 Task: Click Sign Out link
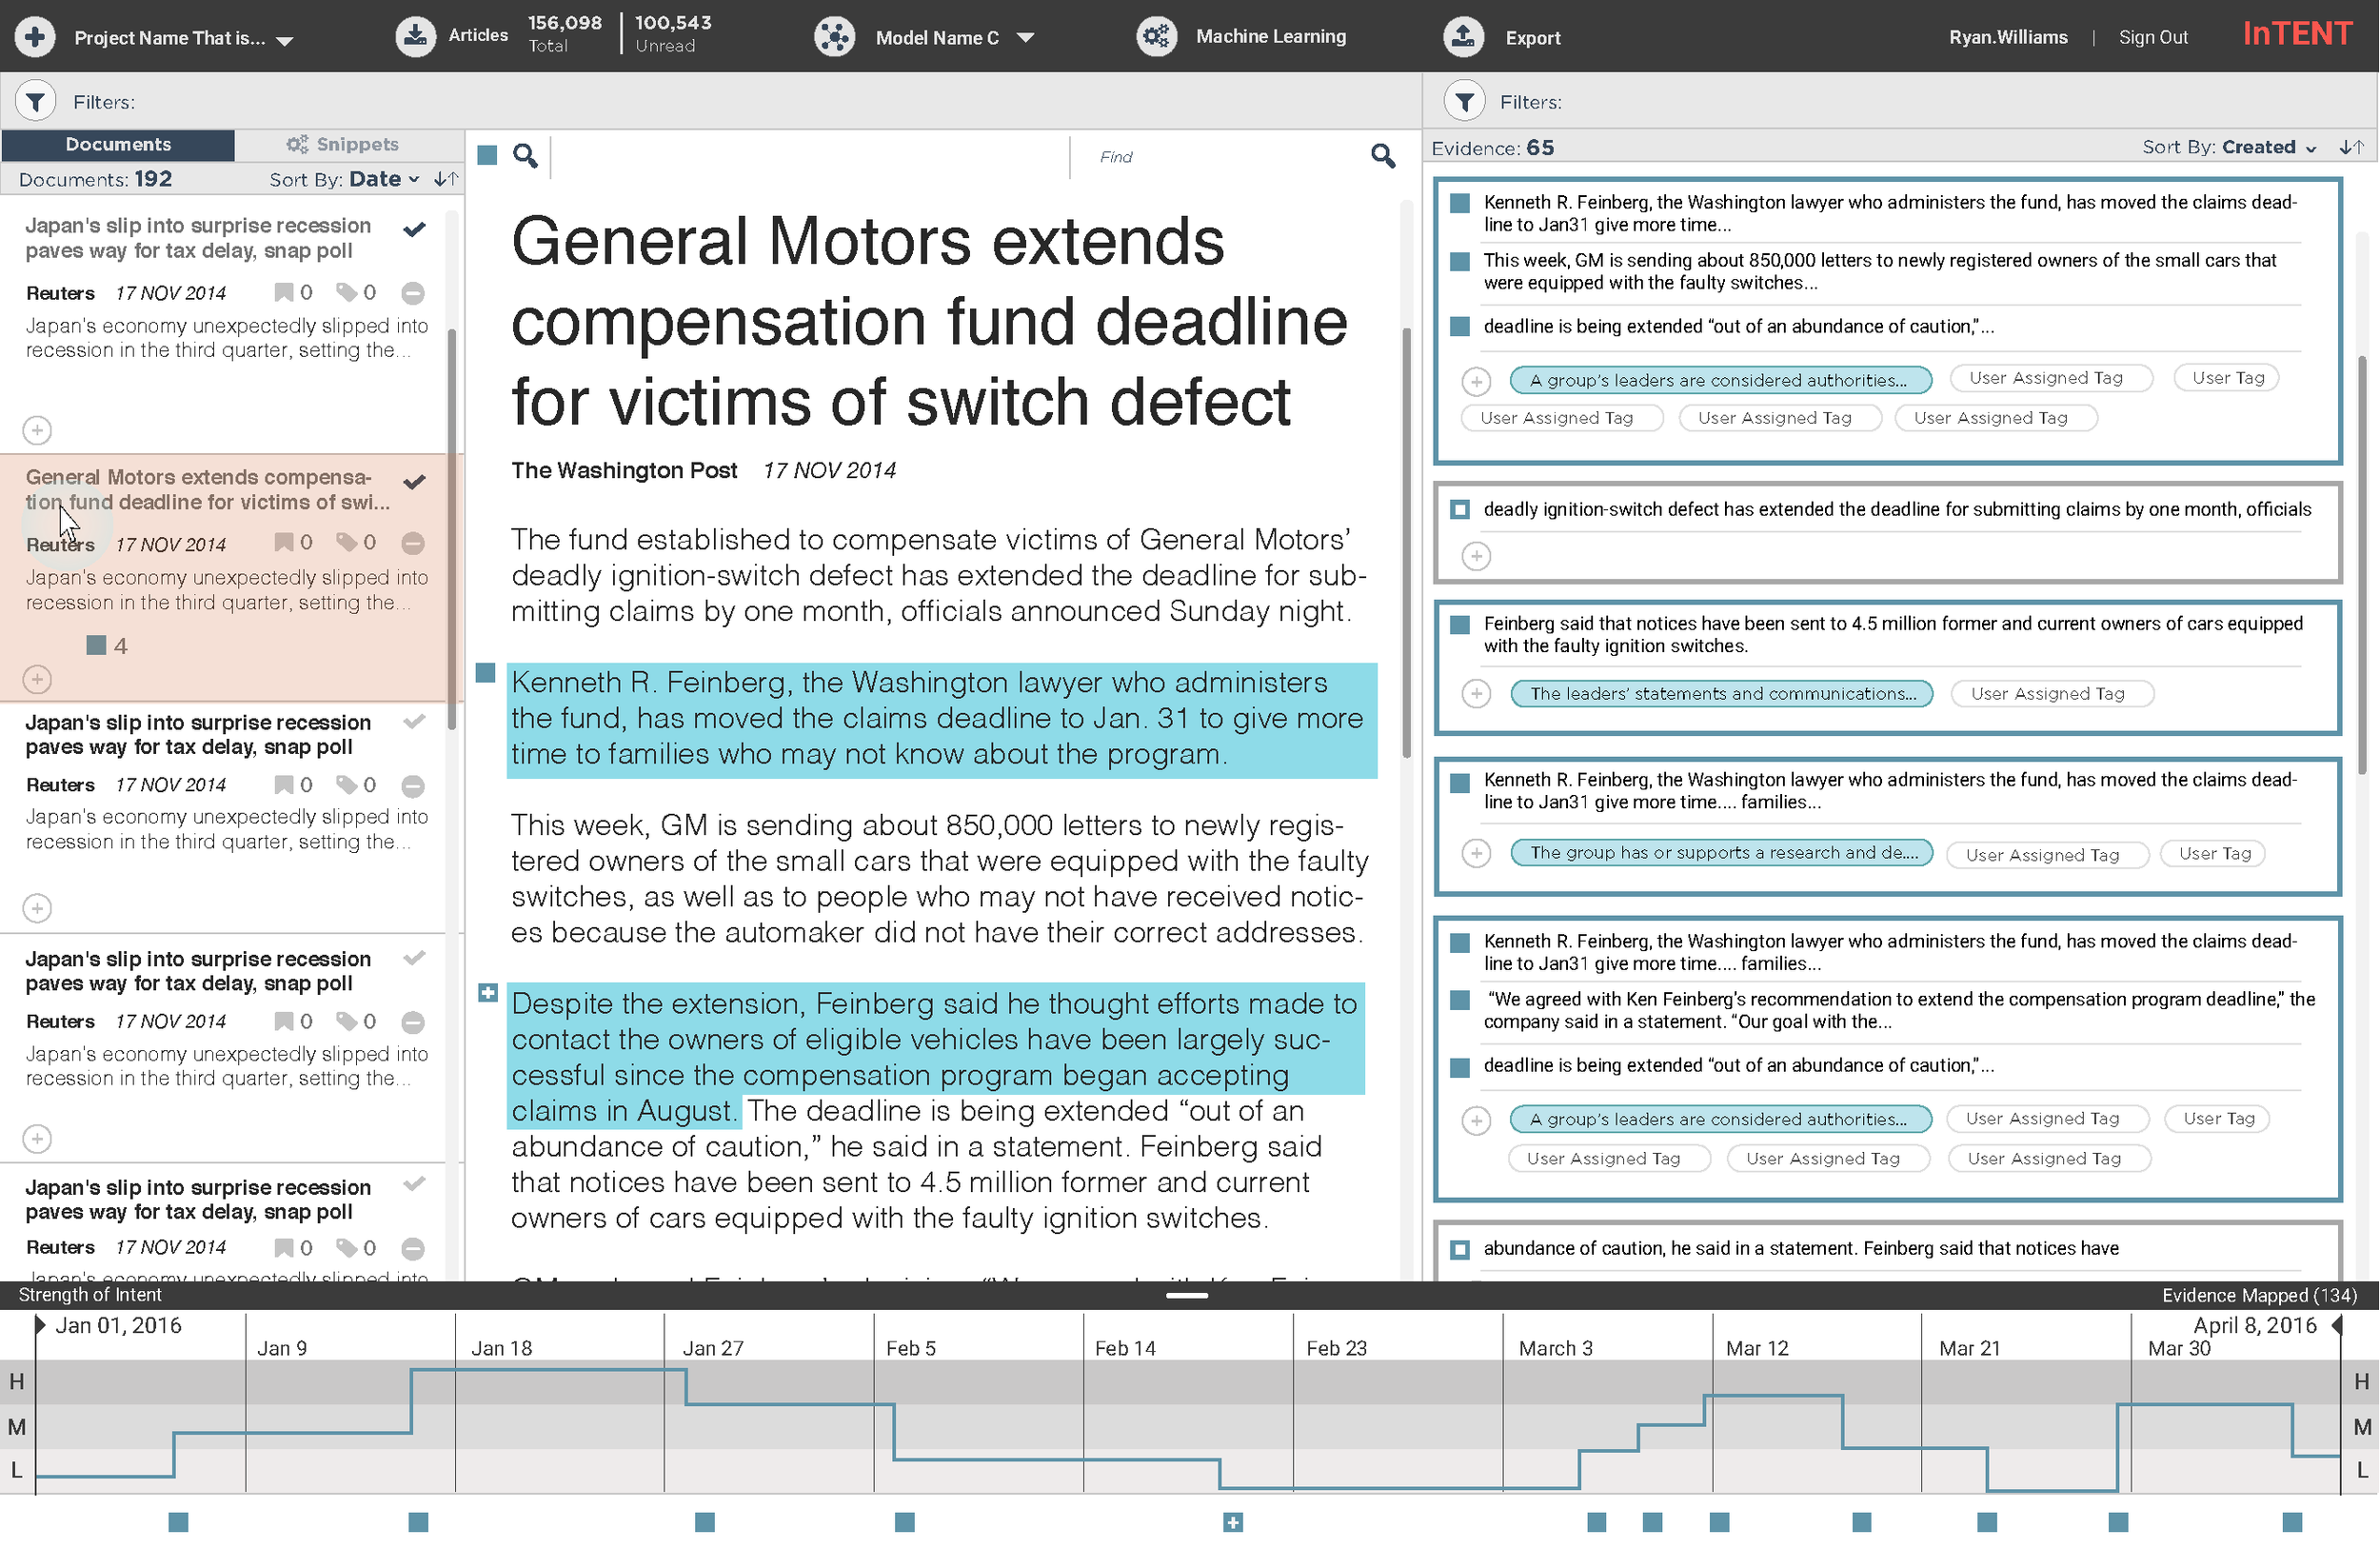2152,37
